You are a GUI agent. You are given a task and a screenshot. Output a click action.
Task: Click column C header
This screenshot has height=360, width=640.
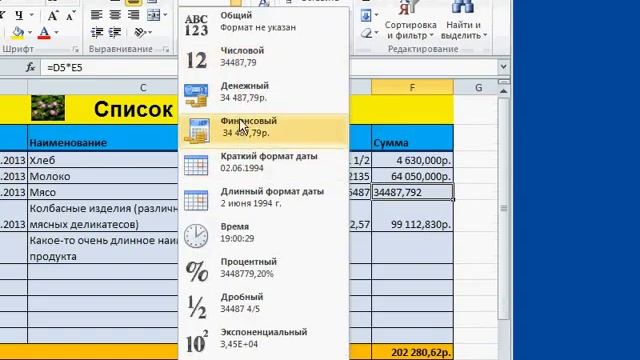(143, 87)
